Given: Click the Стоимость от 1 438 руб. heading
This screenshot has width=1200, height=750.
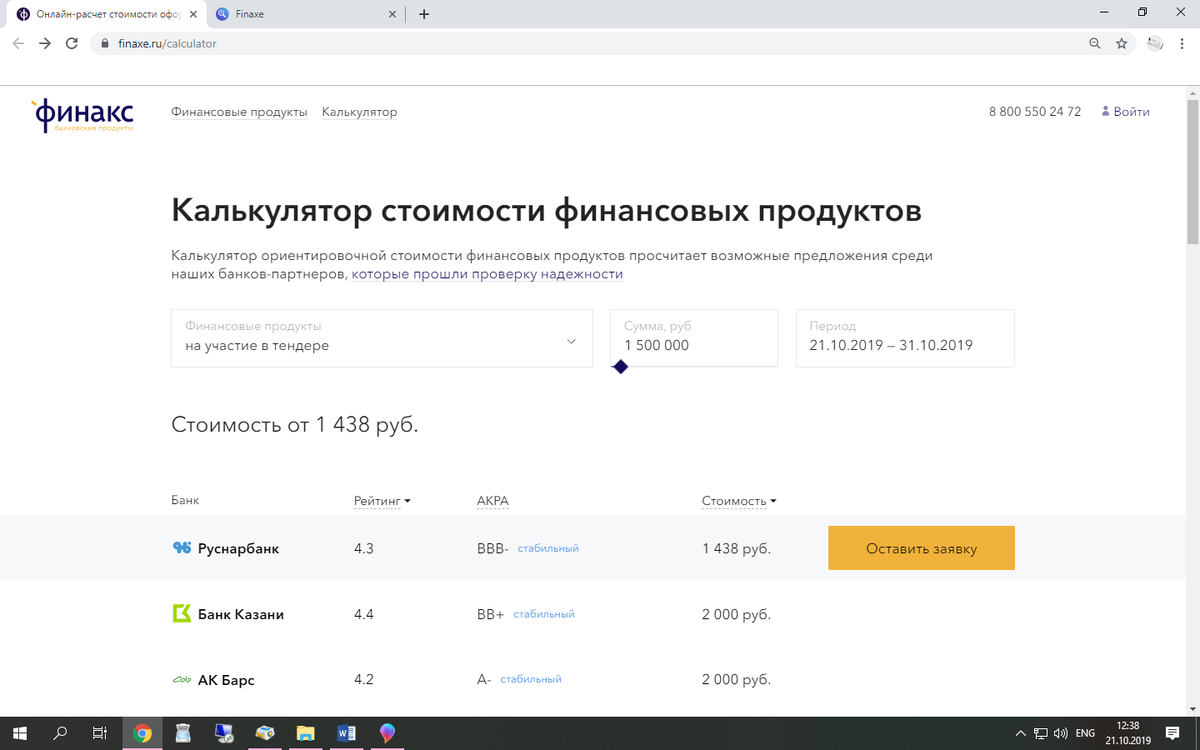Looking at the screenshot, I should (x=295, y=425).
